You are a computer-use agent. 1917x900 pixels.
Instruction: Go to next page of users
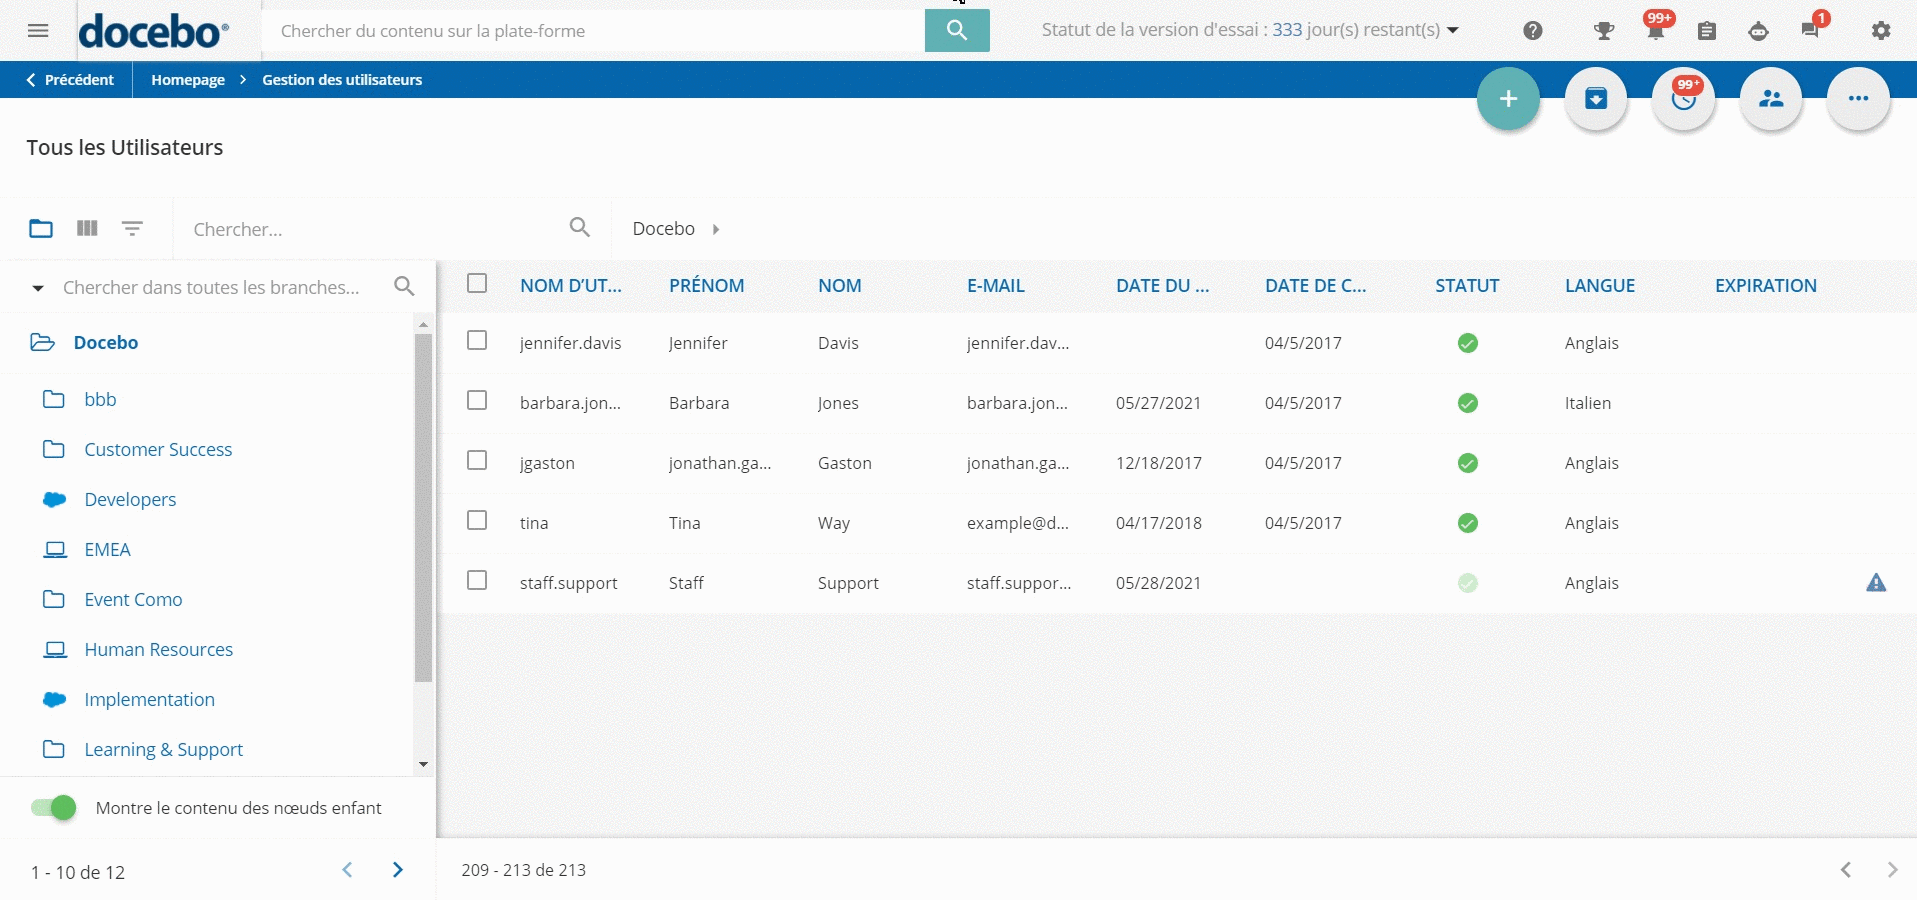pos(1892,870)
